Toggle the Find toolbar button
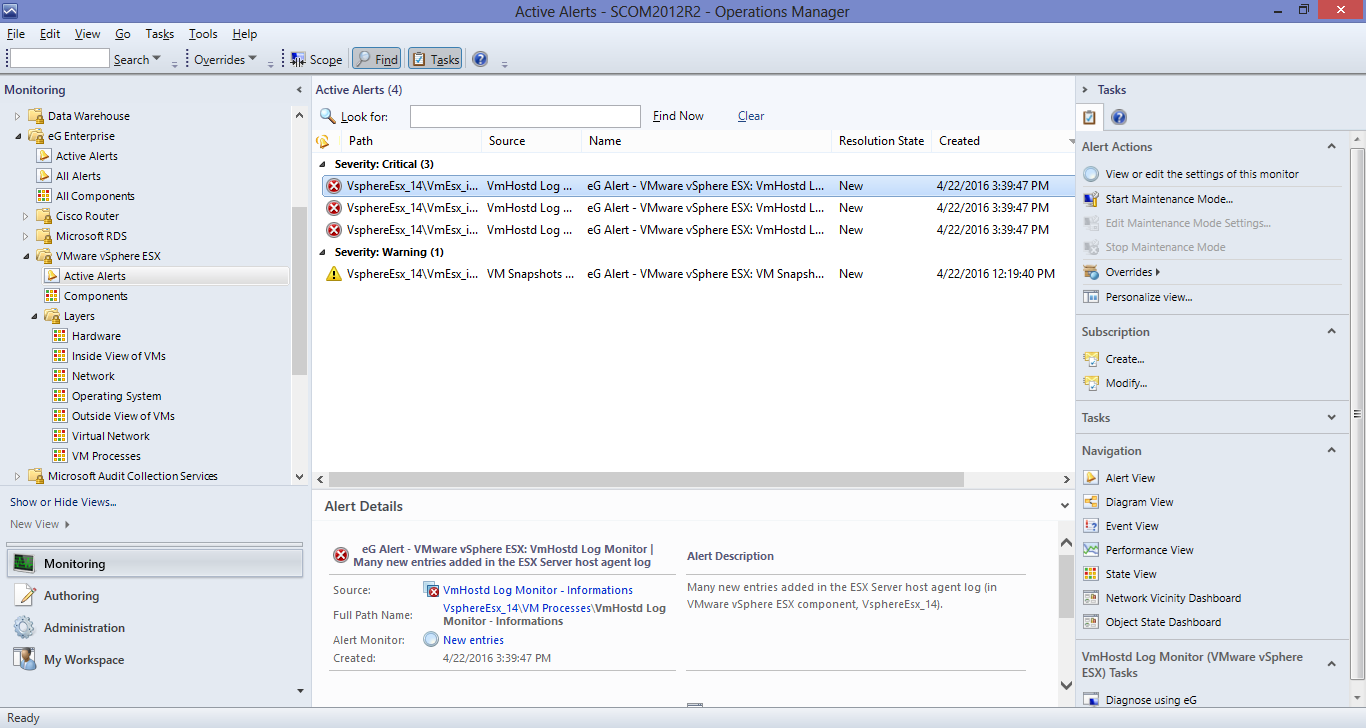The image size is (1366, 728). click(376, 60)
